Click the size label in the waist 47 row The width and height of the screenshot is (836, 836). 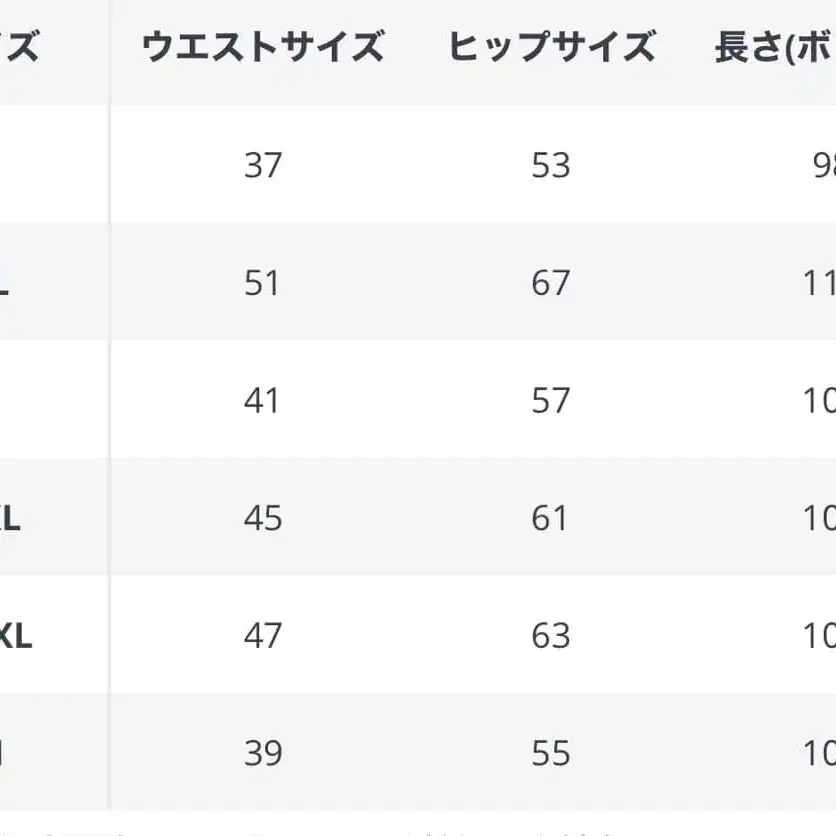[x=16, y=636]
